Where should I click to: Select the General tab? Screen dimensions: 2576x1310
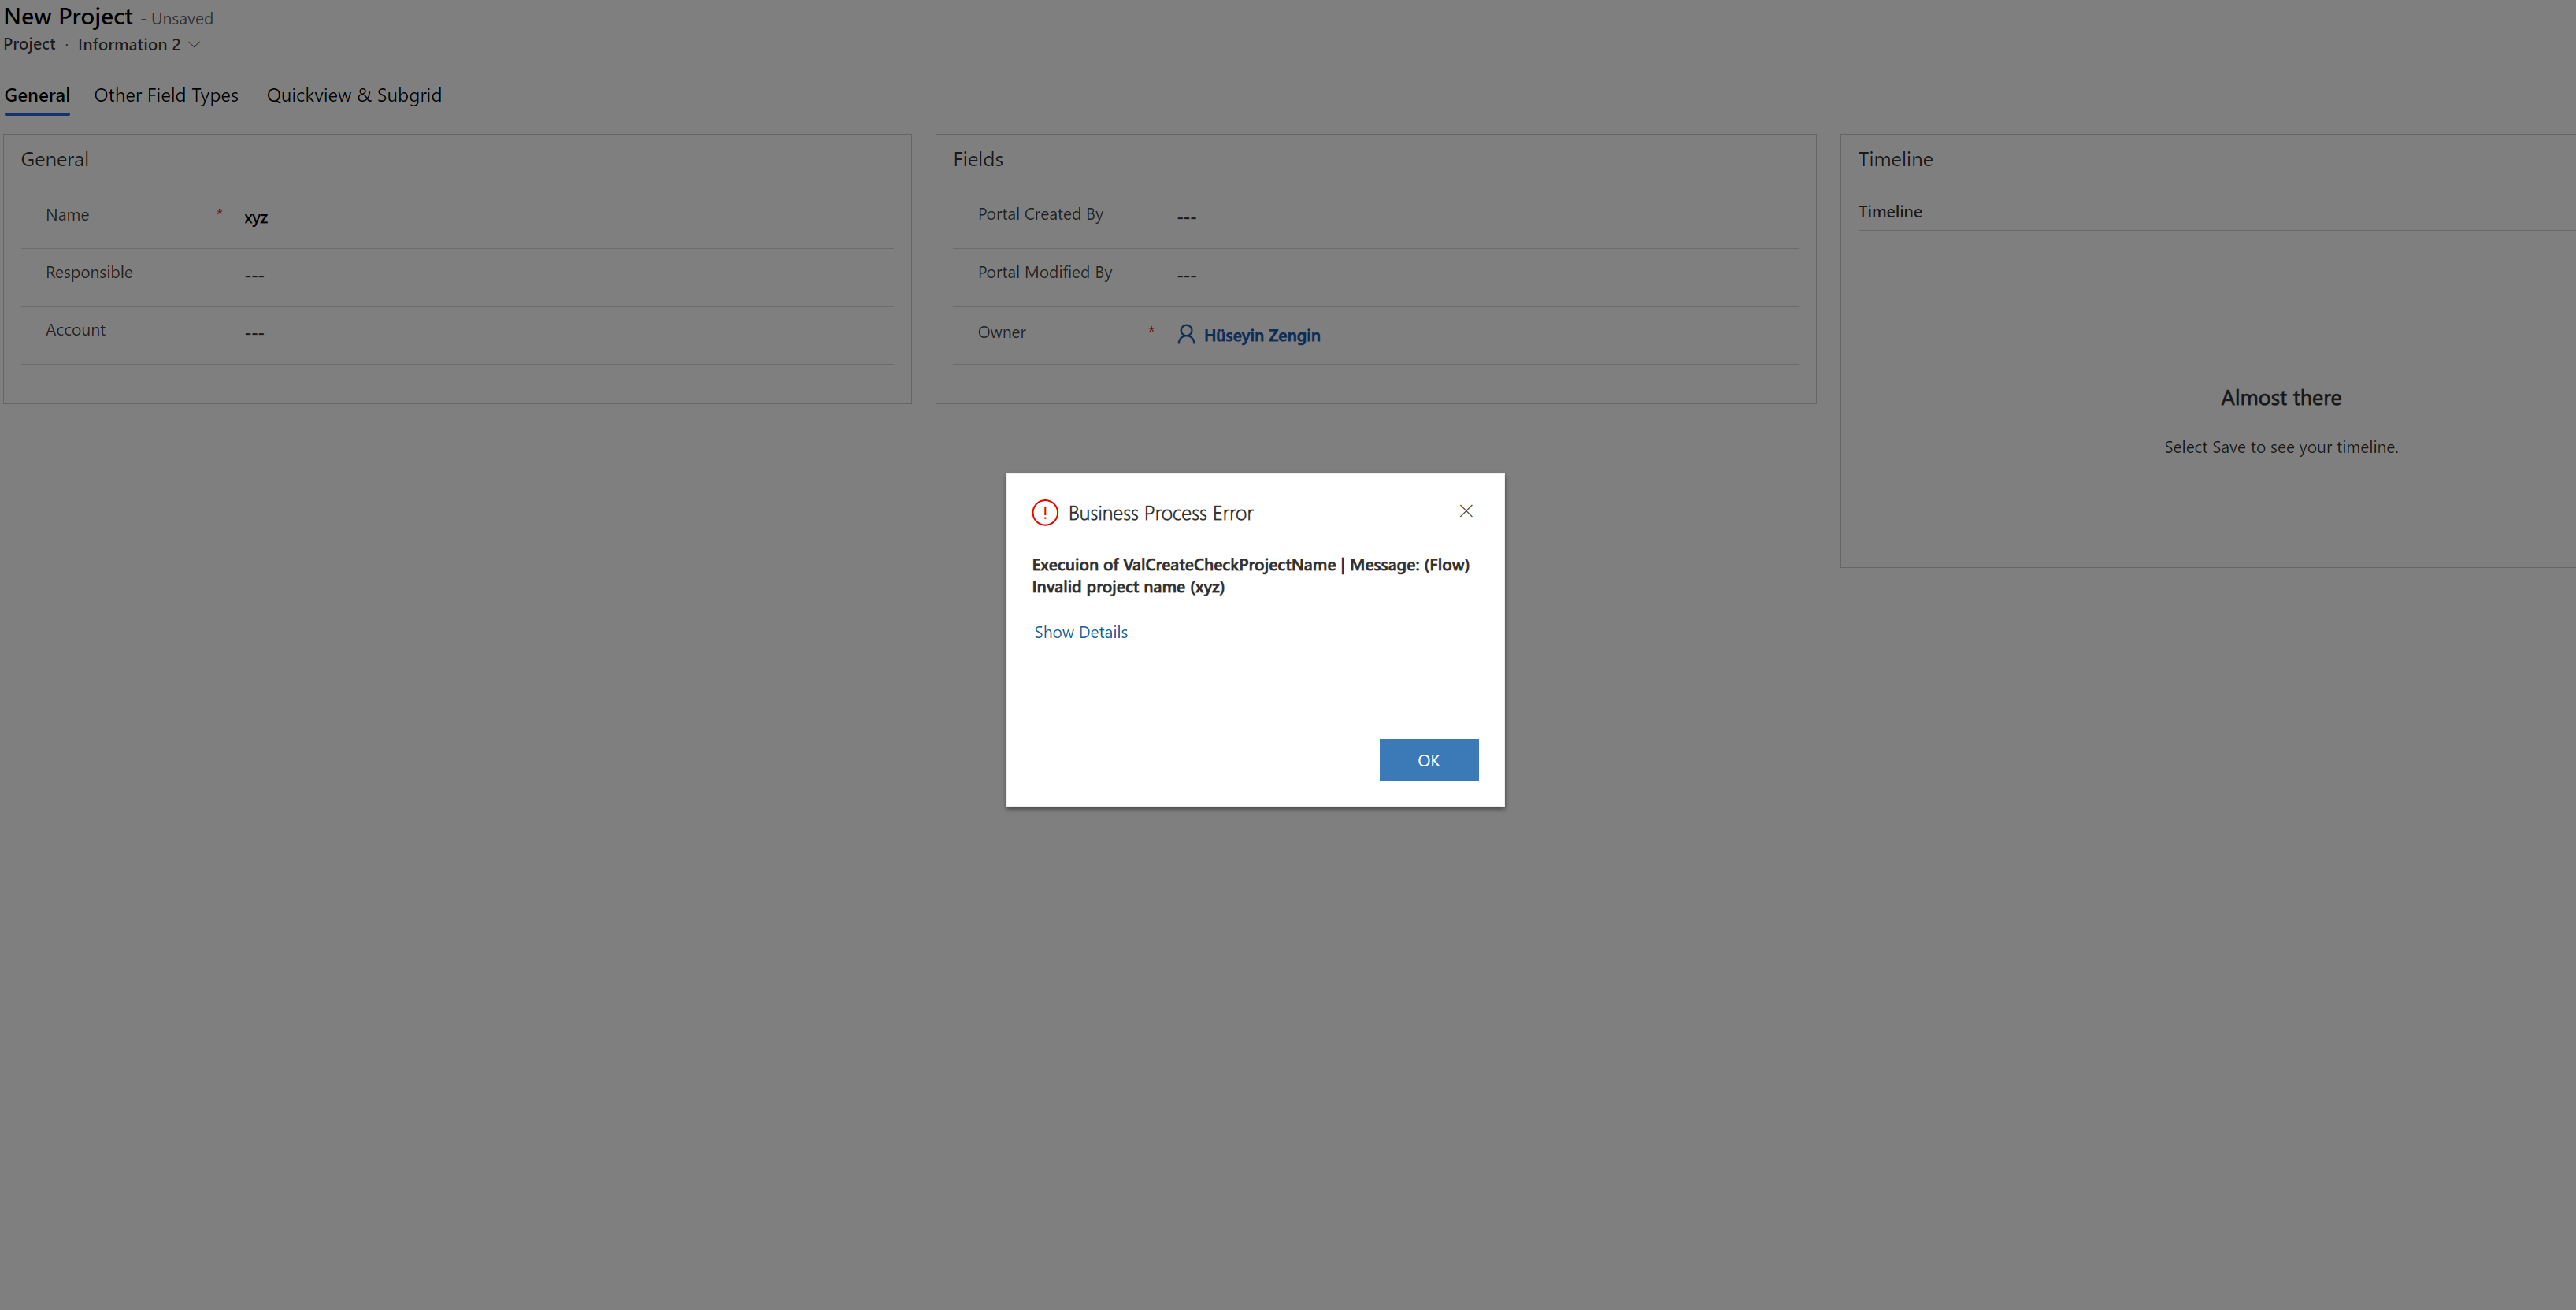pos(37,95)
